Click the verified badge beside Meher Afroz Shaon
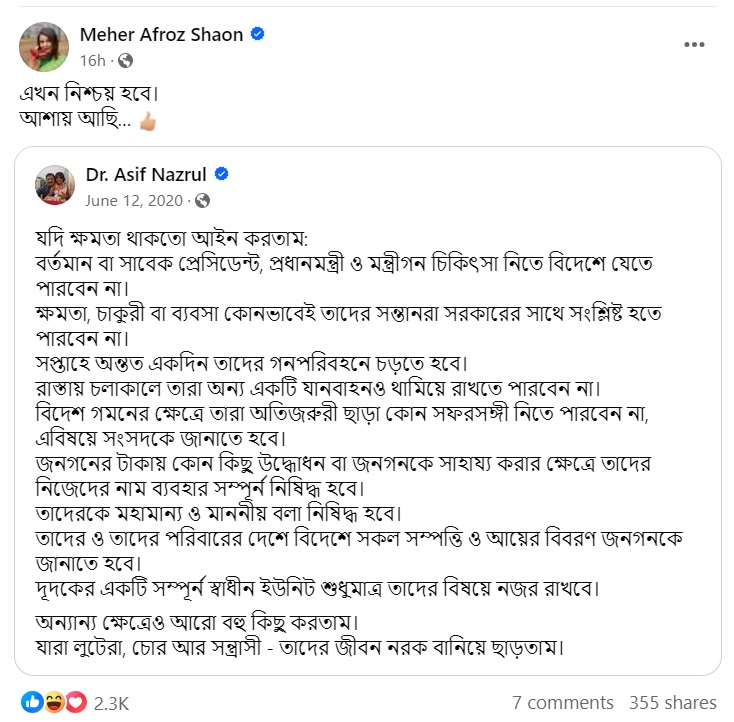 point(258,35)
